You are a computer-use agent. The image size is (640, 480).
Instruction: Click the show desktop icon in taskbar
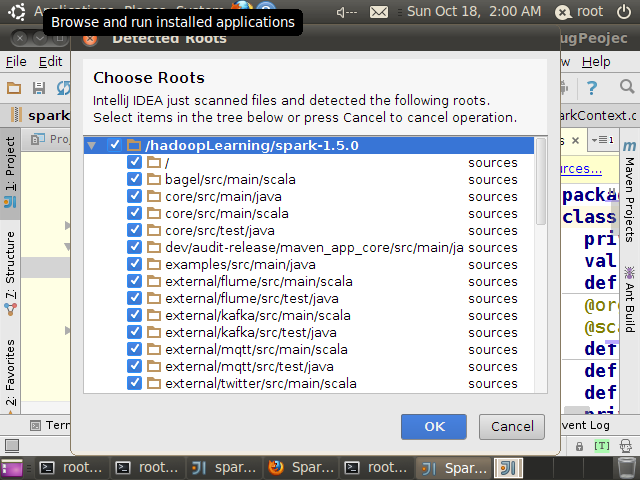tap(12, 468)
